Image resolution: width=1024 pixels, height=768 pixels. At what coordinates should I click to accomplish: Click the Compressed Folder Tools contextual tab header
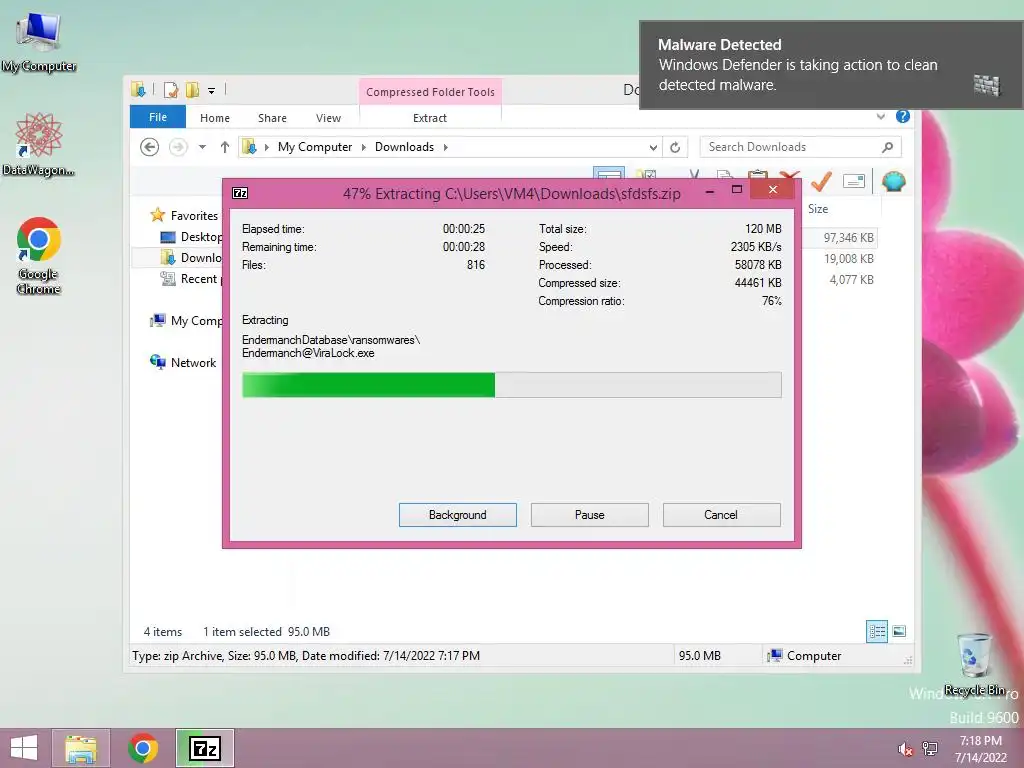point(430,92)
